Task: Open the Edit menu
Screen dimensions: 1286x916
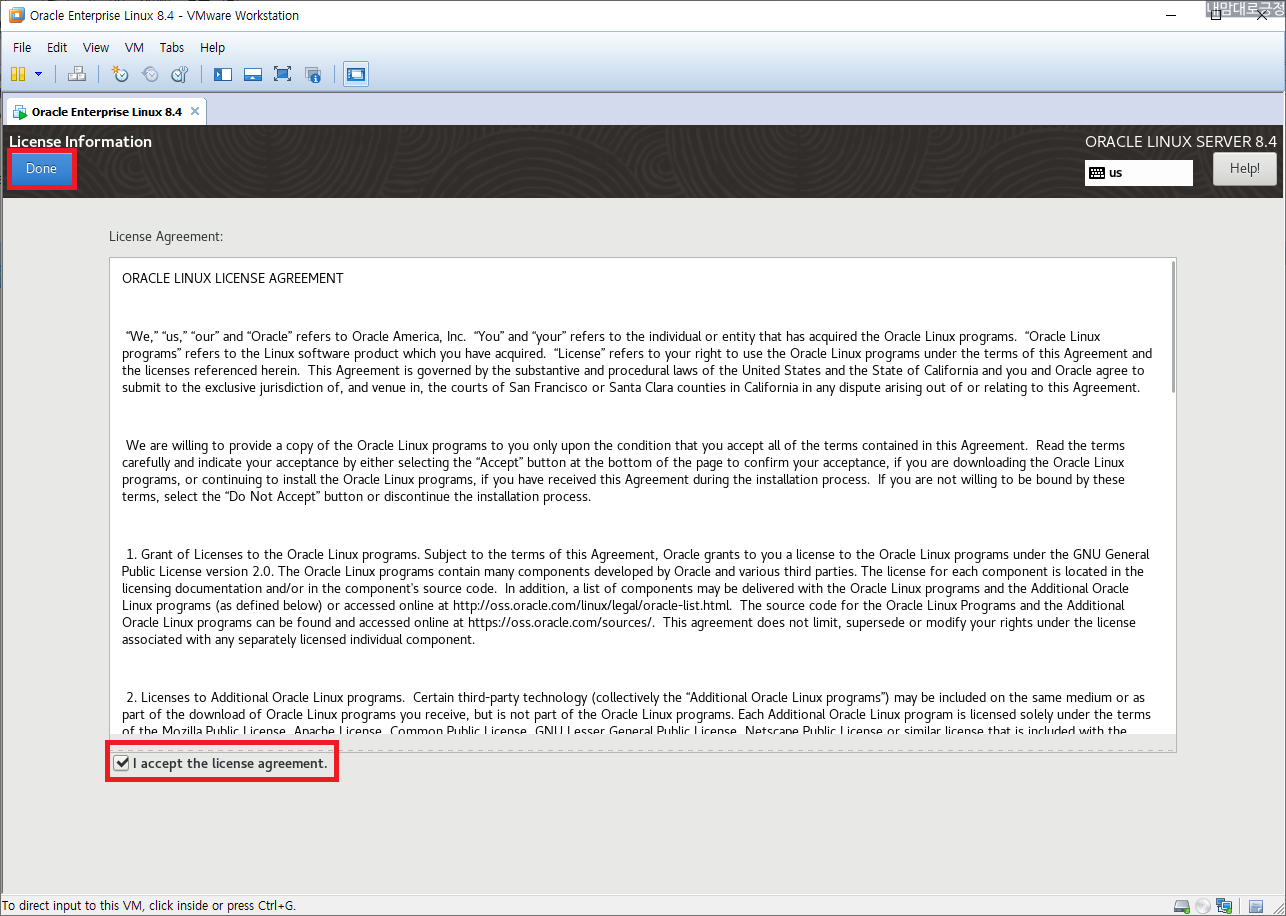Action: click(57, 47)
